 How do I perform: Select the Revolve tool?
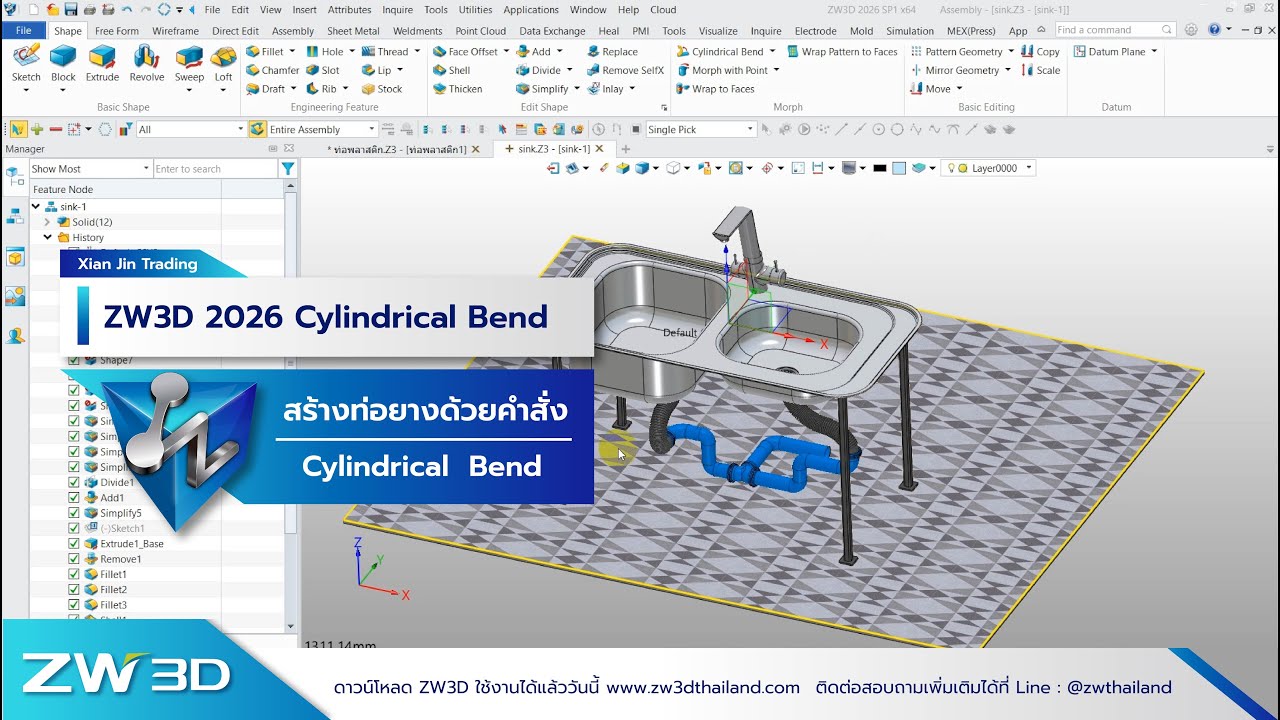click(x=147, y=62)
